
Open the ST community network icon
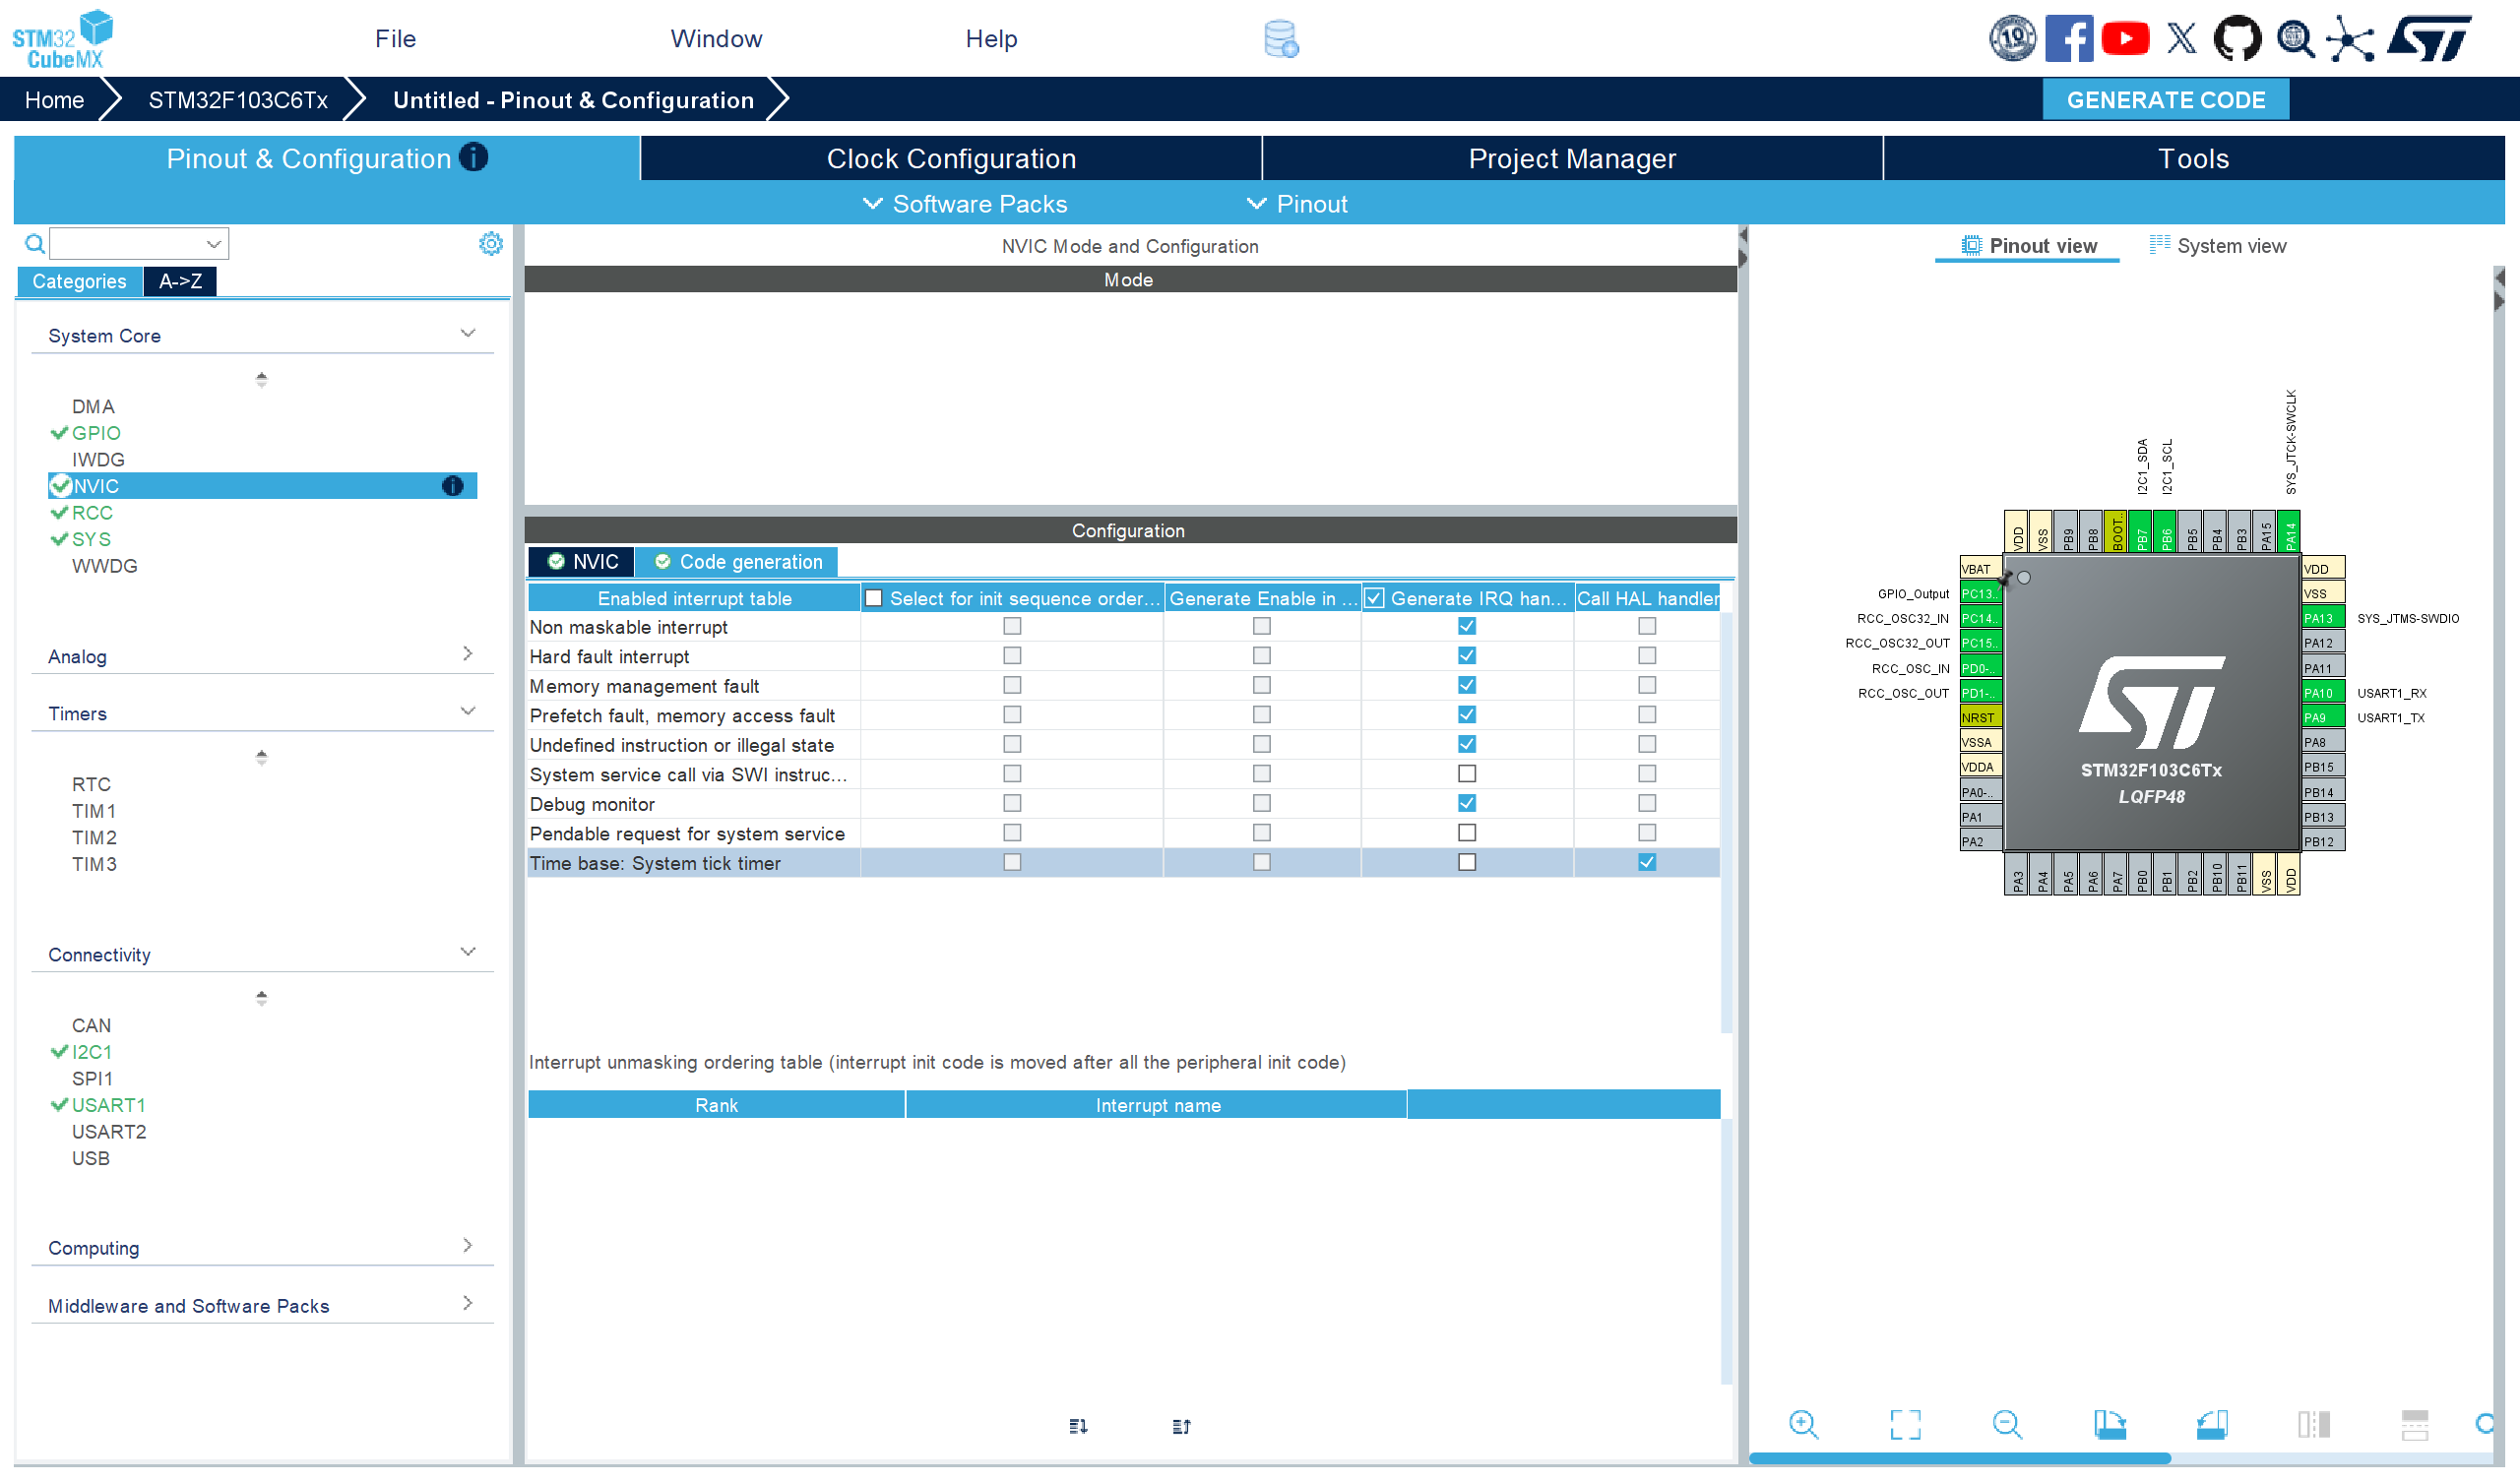[2350, 39]
